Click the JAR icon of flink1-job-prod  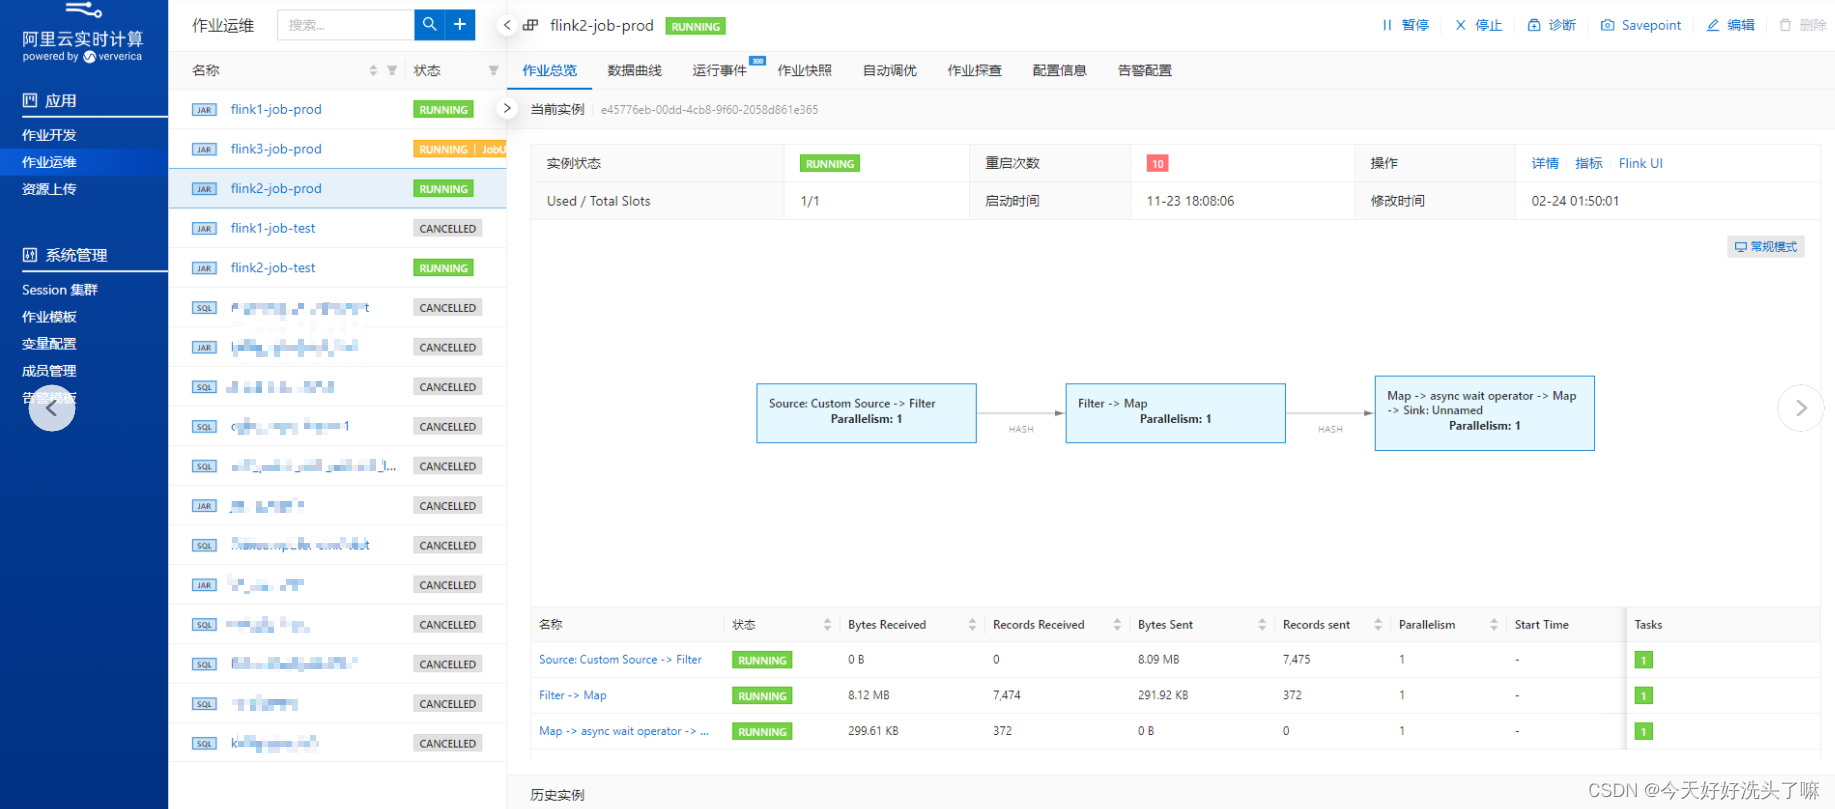[204, 110]
